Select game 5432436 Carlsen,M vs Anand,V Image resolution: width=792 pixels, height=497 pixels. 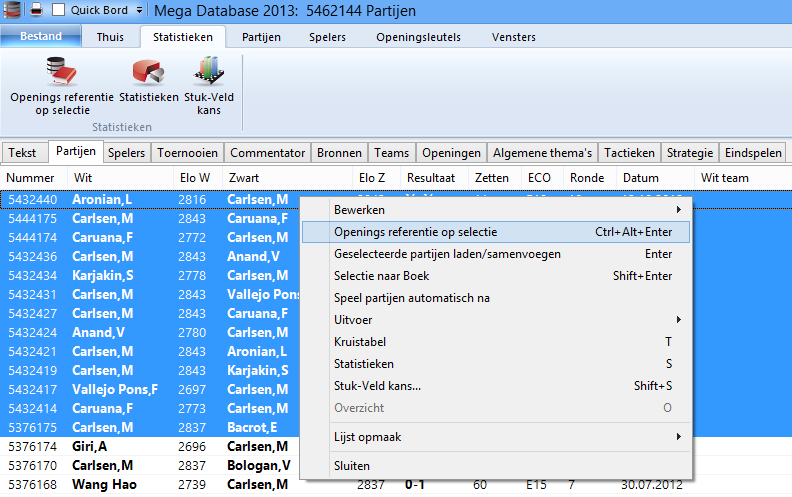tap(150, 257)
